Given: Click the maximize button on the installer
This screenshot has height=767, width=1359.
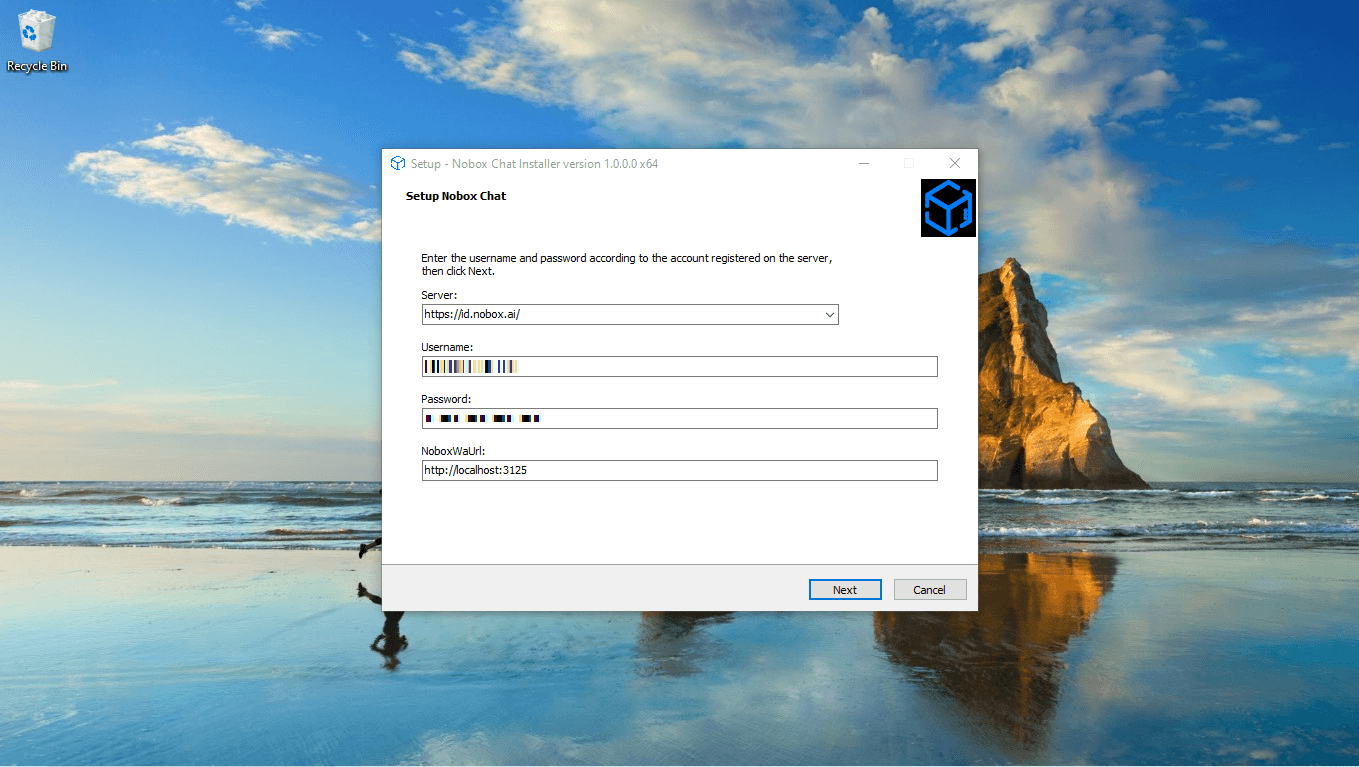Looking at the screenshot, I should tap(909, 163).
